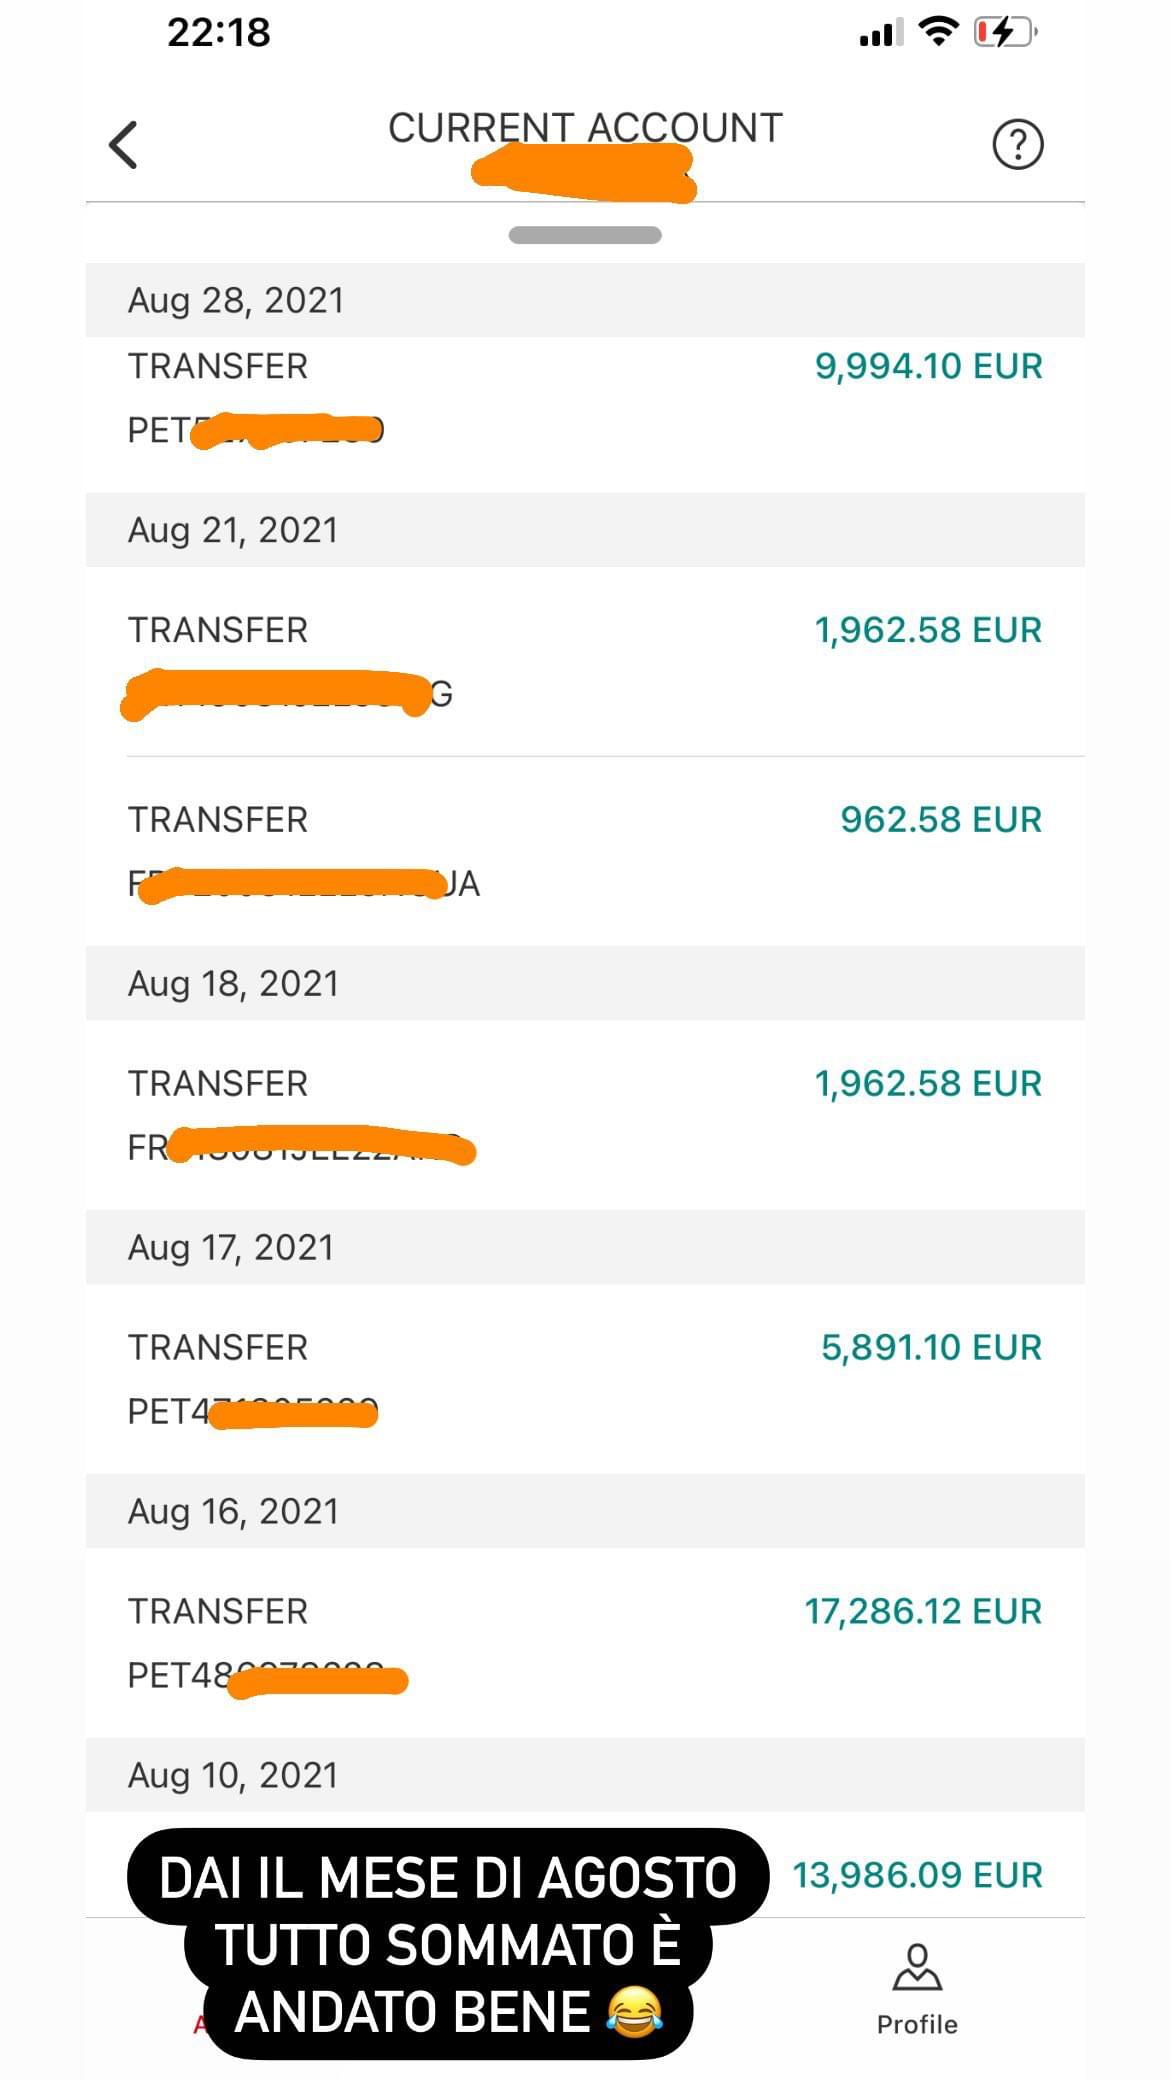The image size is (1170, 2080).
Task: Tap the Aug 21, 2021 date header
Action: coord(233,530)
